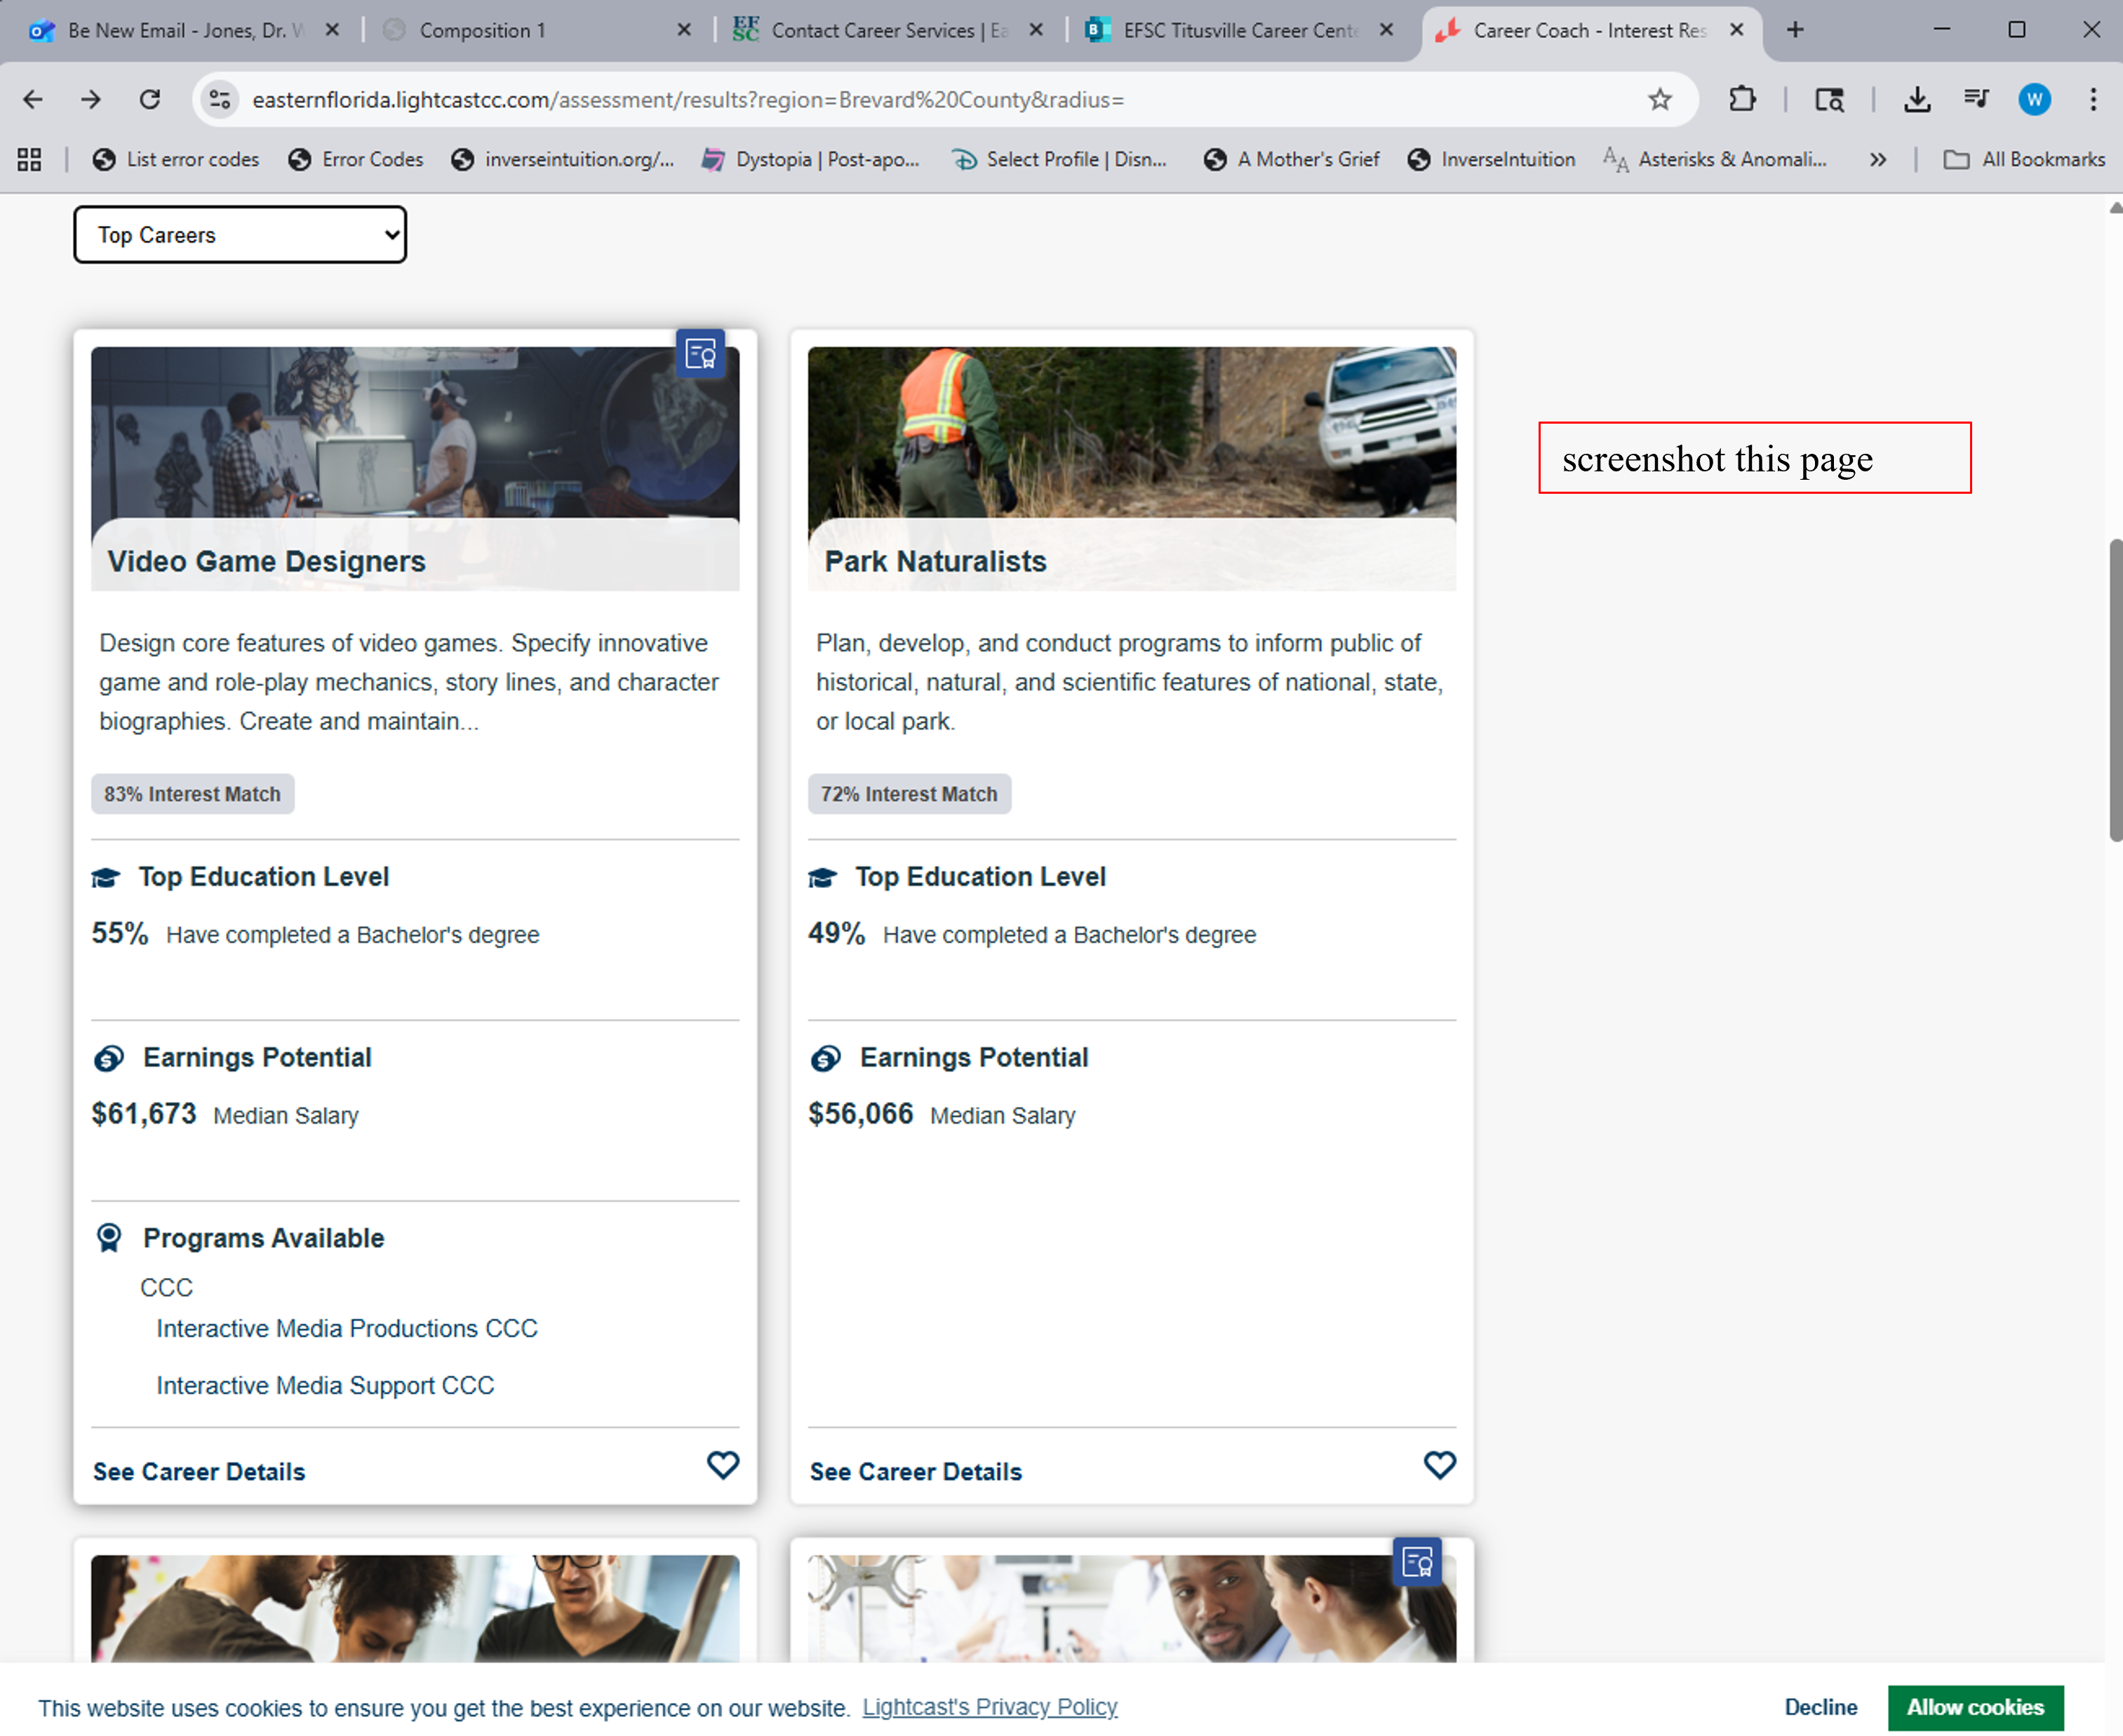Image resolution: width=2123 pixels, height=1736 pixels.
Task: Click the downloads icon in toolbar
Action: pyautogui.click(x=1916, y=100)
